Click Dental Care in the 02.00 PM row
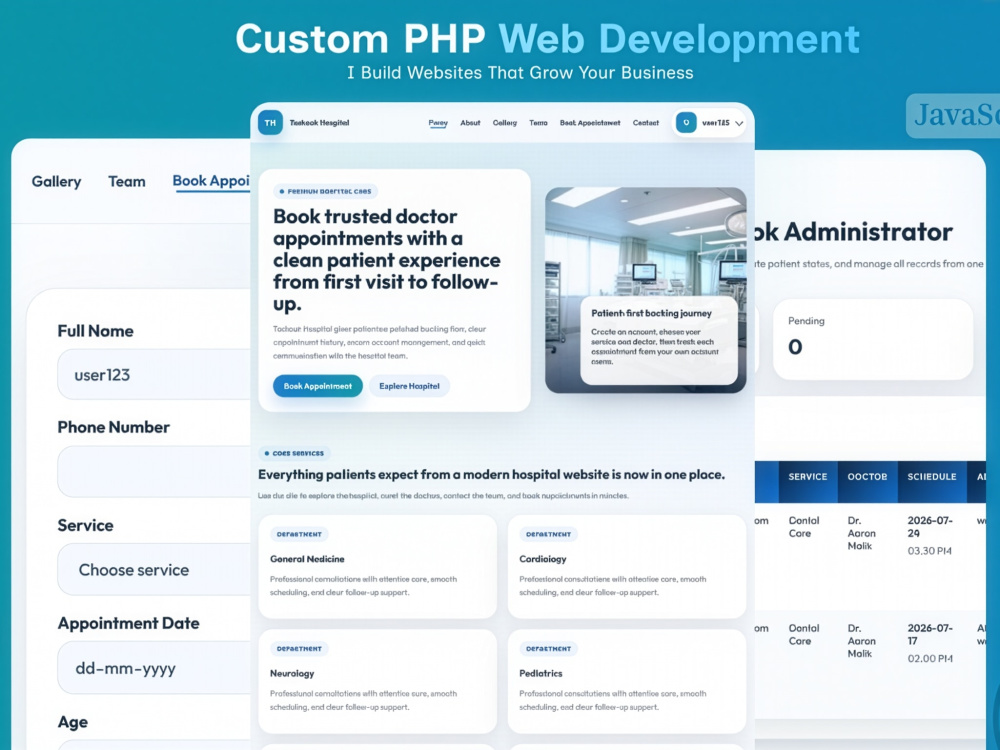 click(x=804, y=635)
